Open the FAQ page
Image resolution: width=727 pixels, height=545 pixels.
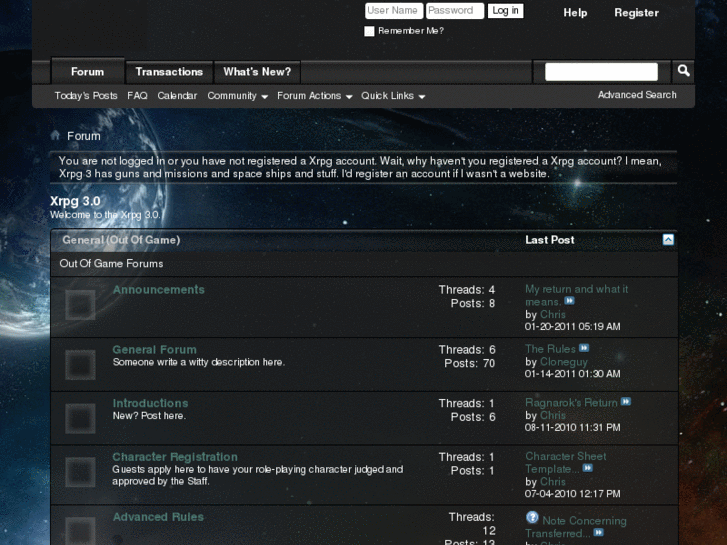pyautogui.click(x=137, y=96)
